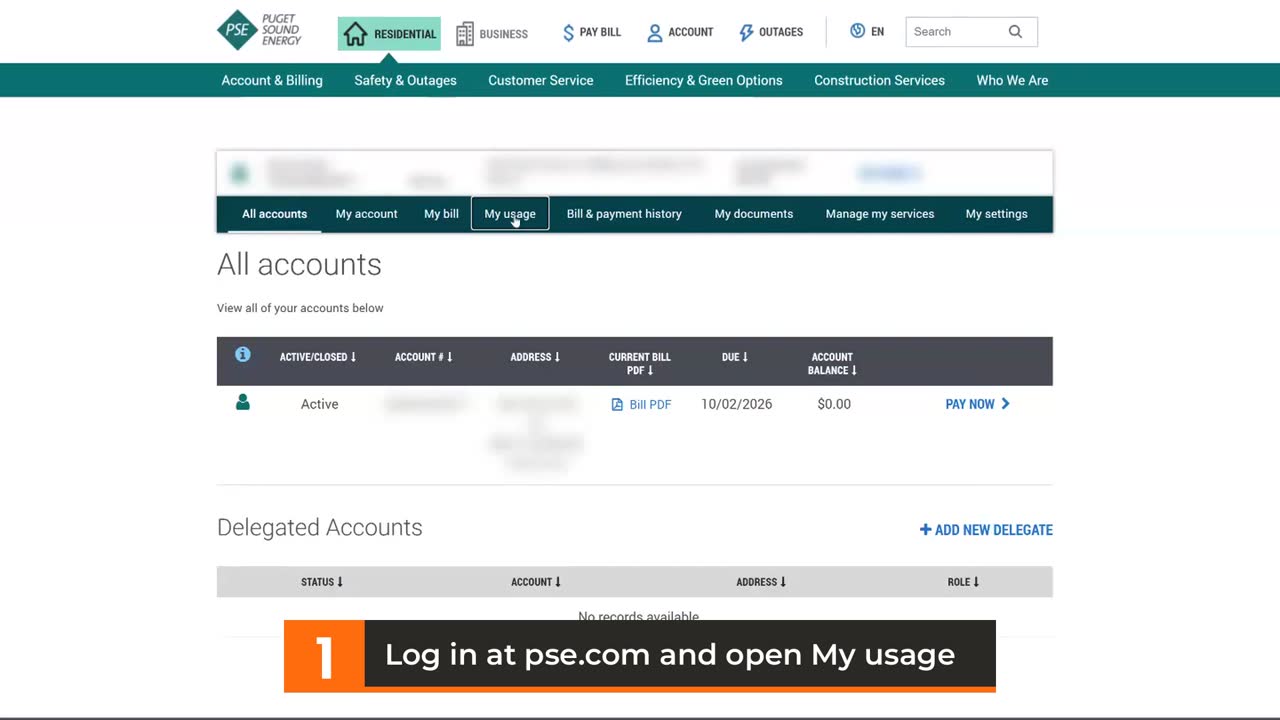Sort delegated accounts by Status
The height and width of the screenshot is (720, 1280).
coord(322,582)
